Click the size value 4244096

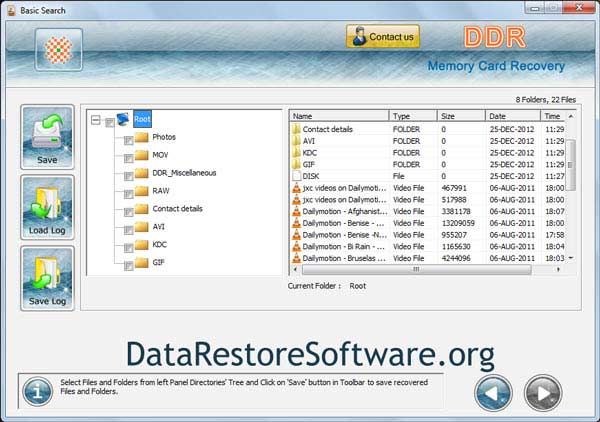click(x=456, y=258)
